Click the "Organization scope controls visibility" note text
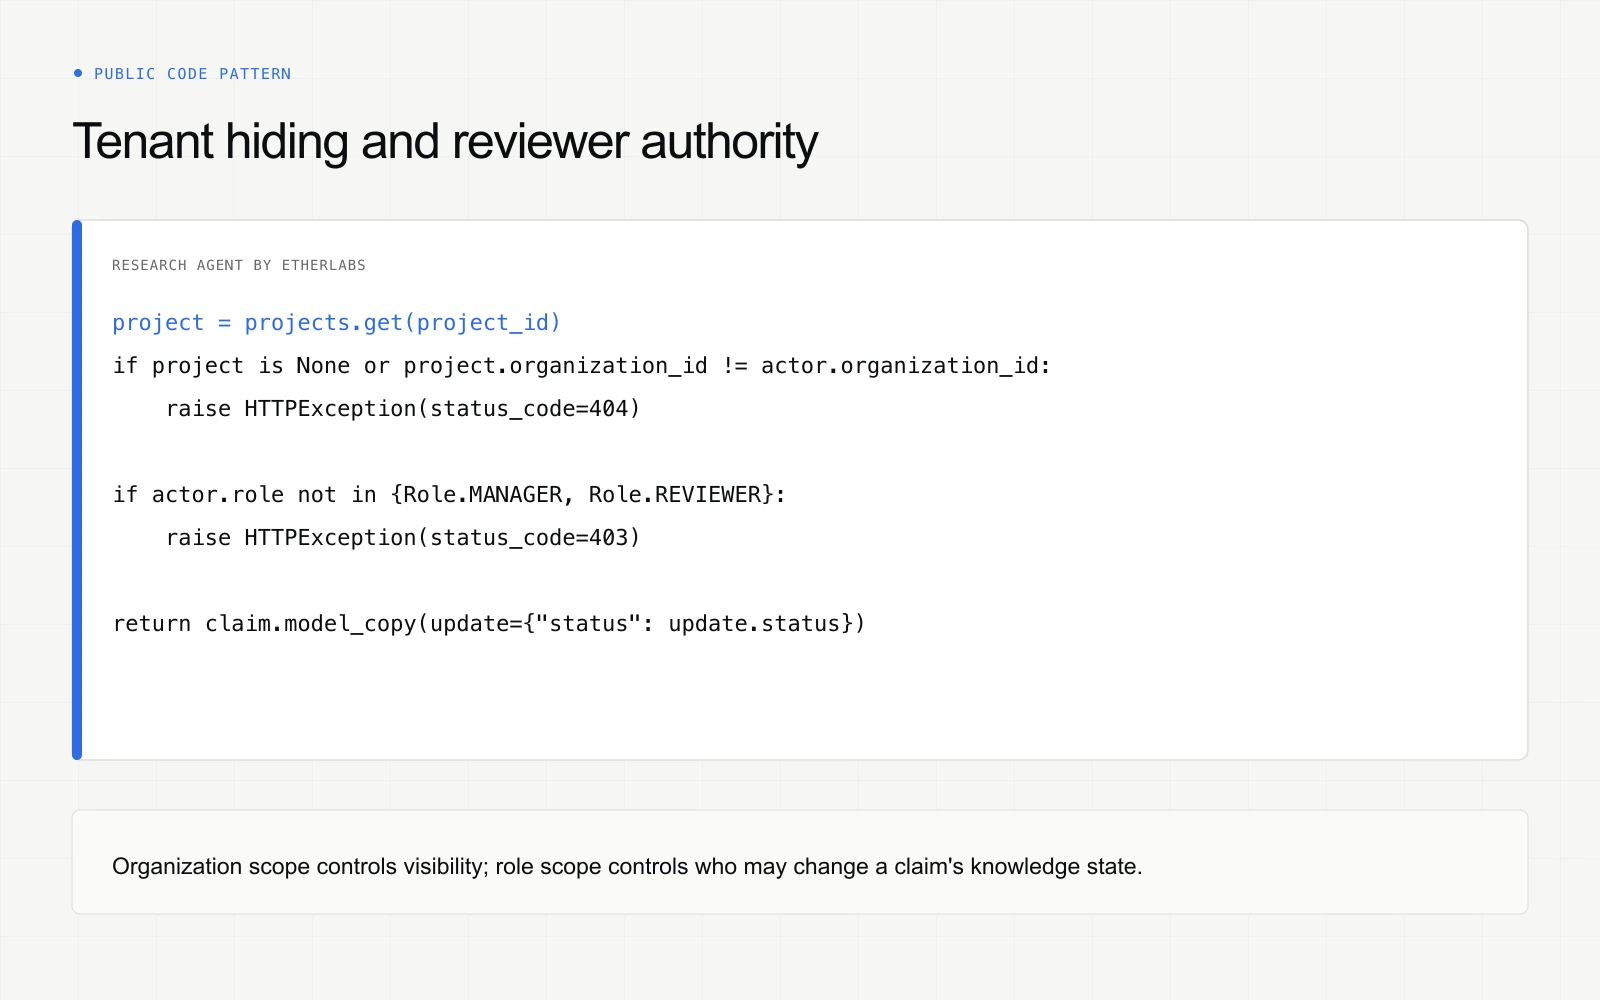This screenshot has width=1600, height=1000. 627,866
